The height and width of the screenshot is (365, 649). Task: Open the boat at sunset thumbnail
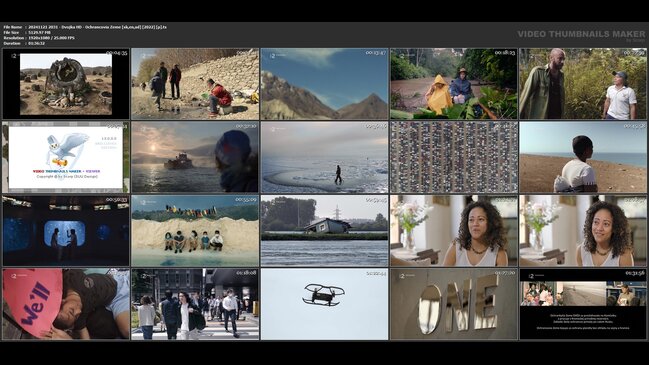coord(195,157)
